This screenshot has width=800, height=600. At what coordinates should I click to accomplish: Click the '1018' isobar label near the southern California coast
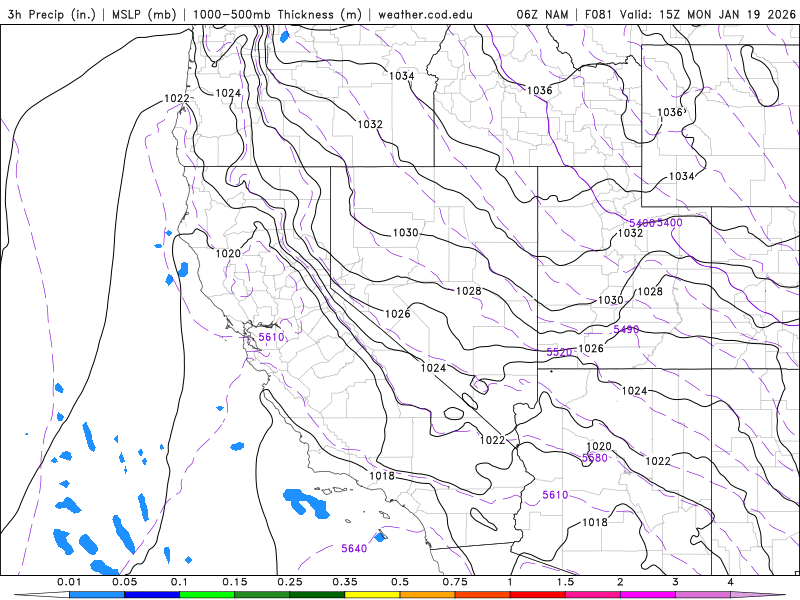pyautogui.click(x=382, y=476)
